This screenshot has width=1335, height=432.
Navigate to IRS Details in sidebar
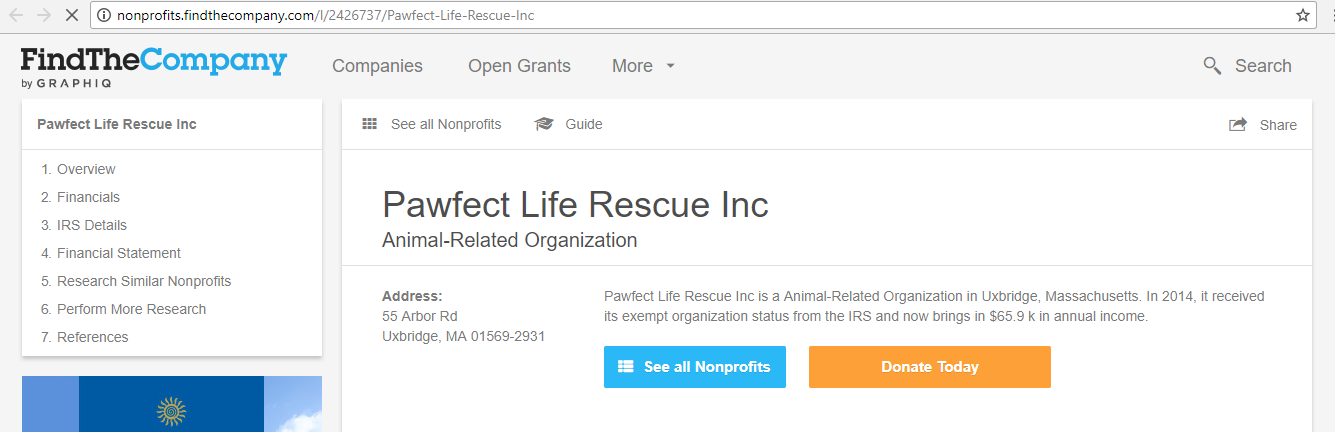[x=91, y=225]
